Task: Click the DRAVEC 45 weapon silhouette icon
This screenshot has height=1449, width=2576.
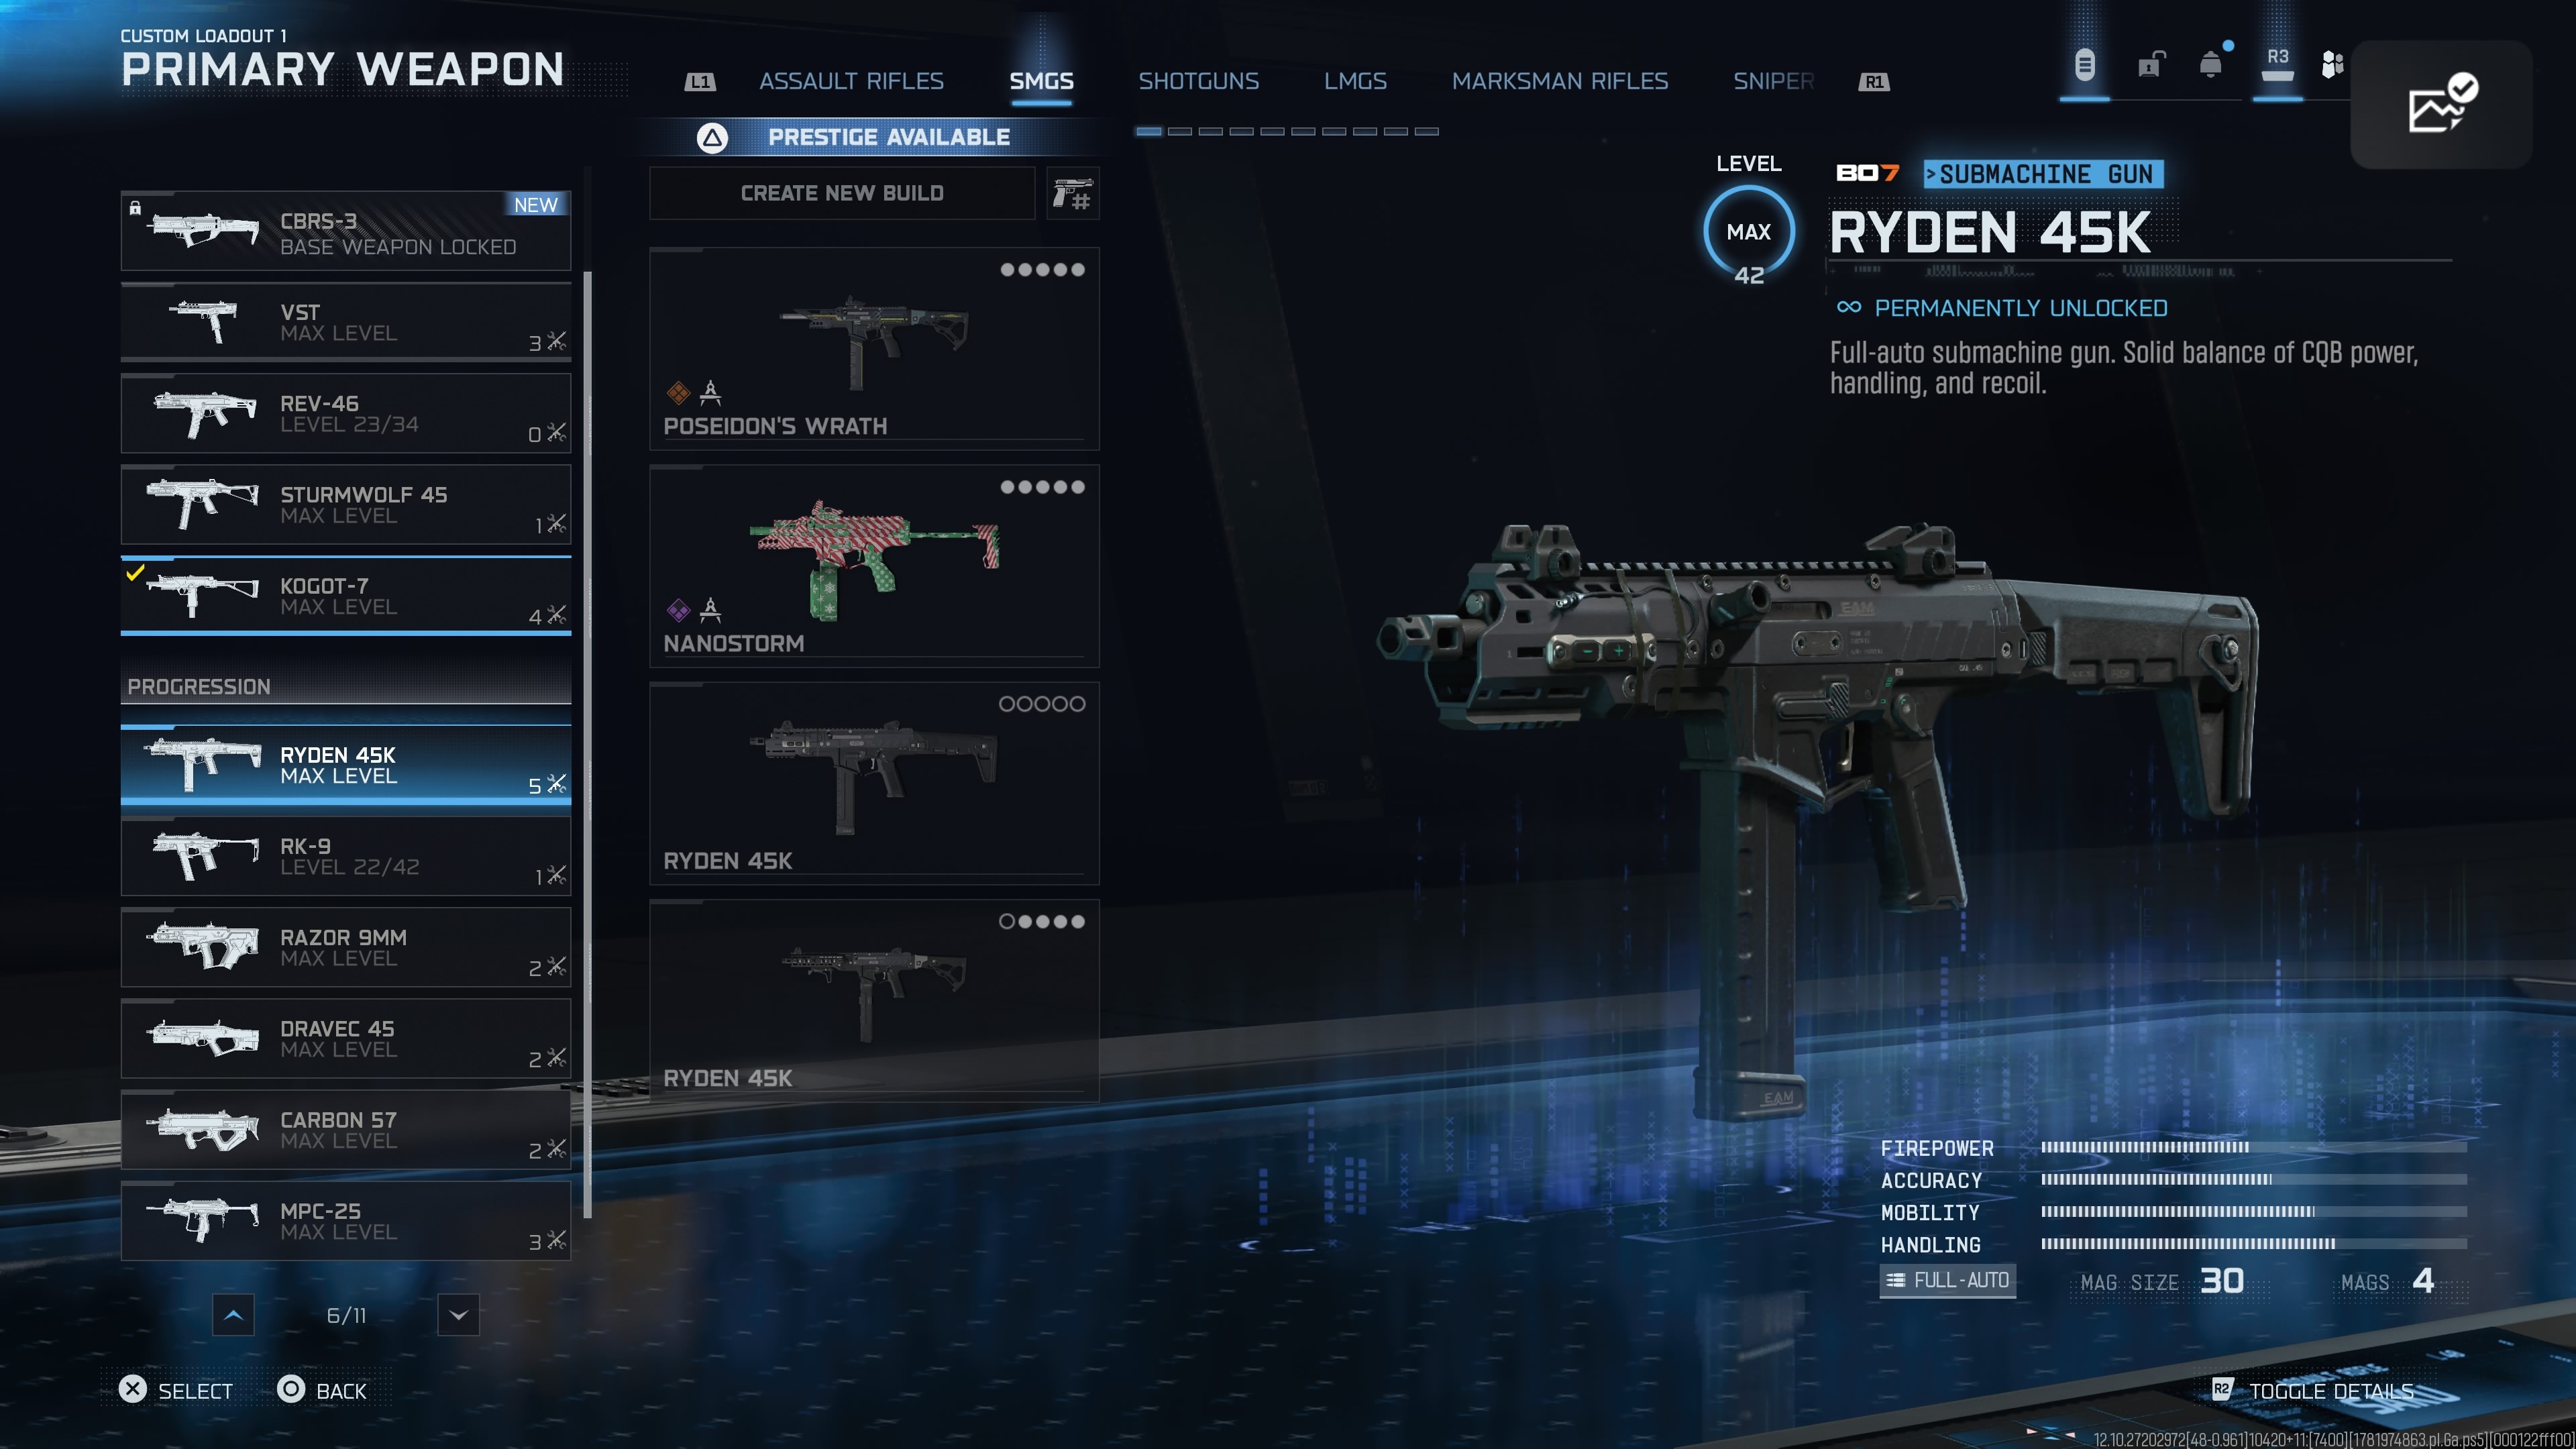Action: (203, 1037)
